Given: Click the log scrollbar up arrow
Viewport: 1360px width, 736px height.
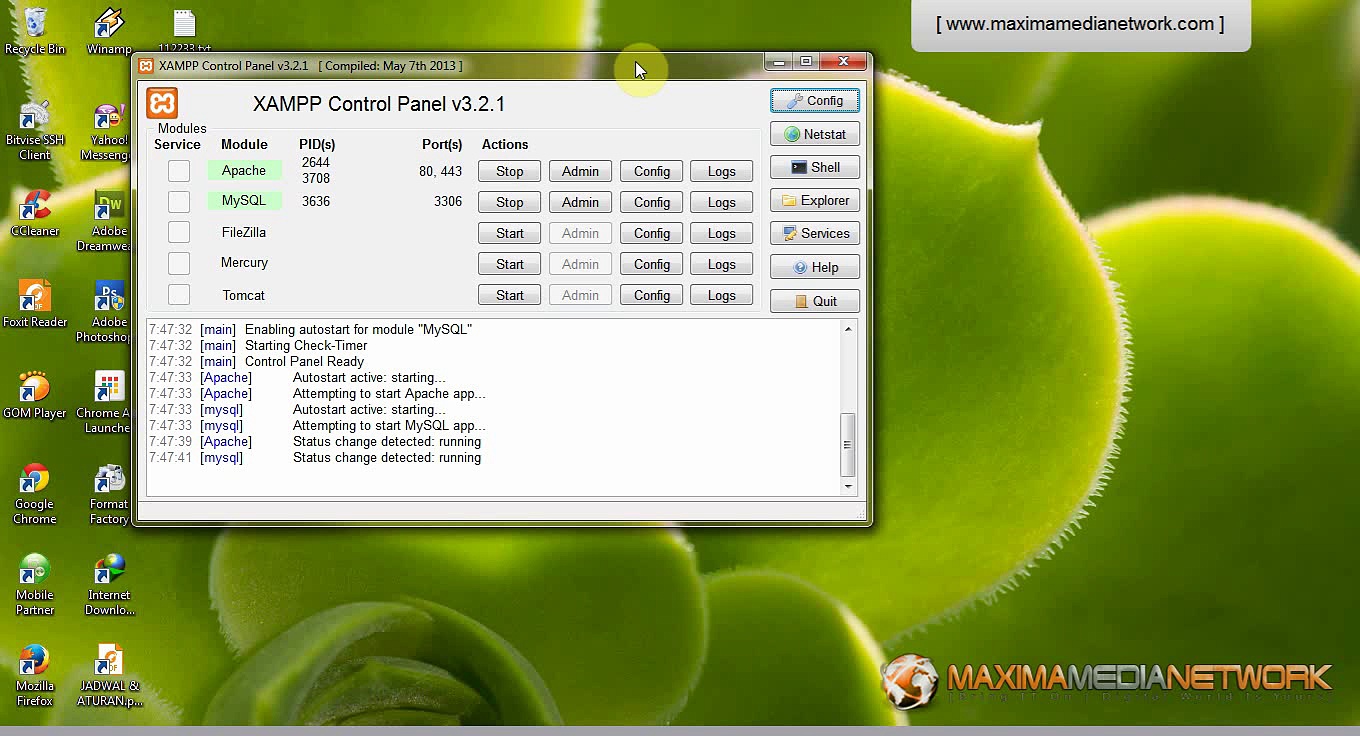Looking at the screenshot, I should (x=848, y=329).
